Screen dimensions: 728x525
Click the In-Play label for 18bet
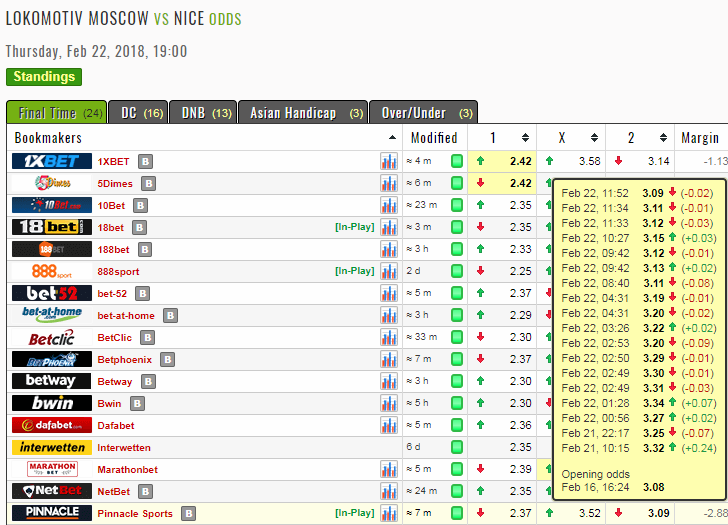(355, 227)
